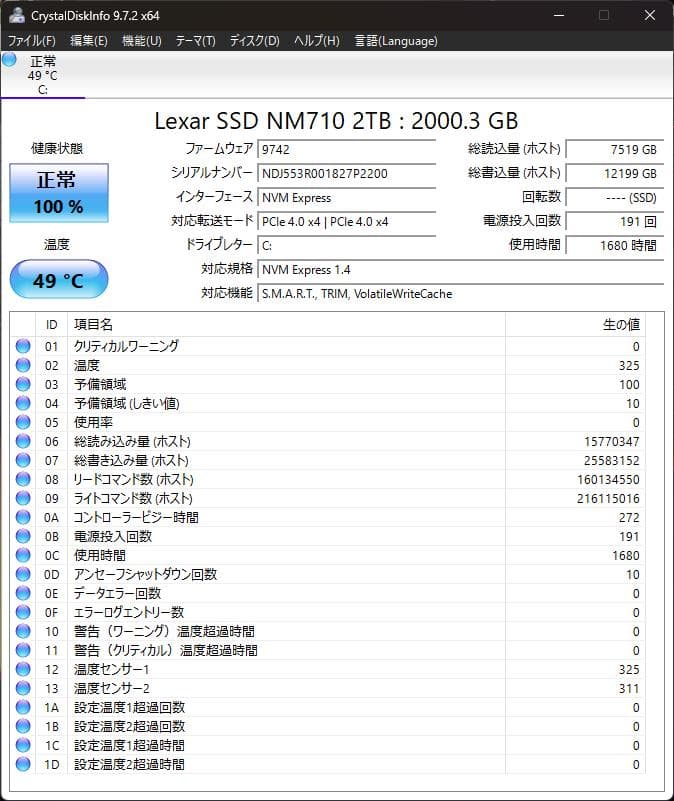Click status orb for 11 警告（クリティカル）温度超過時間
Viewport: 674px width, 801px height.
click(x=23, y=650)
